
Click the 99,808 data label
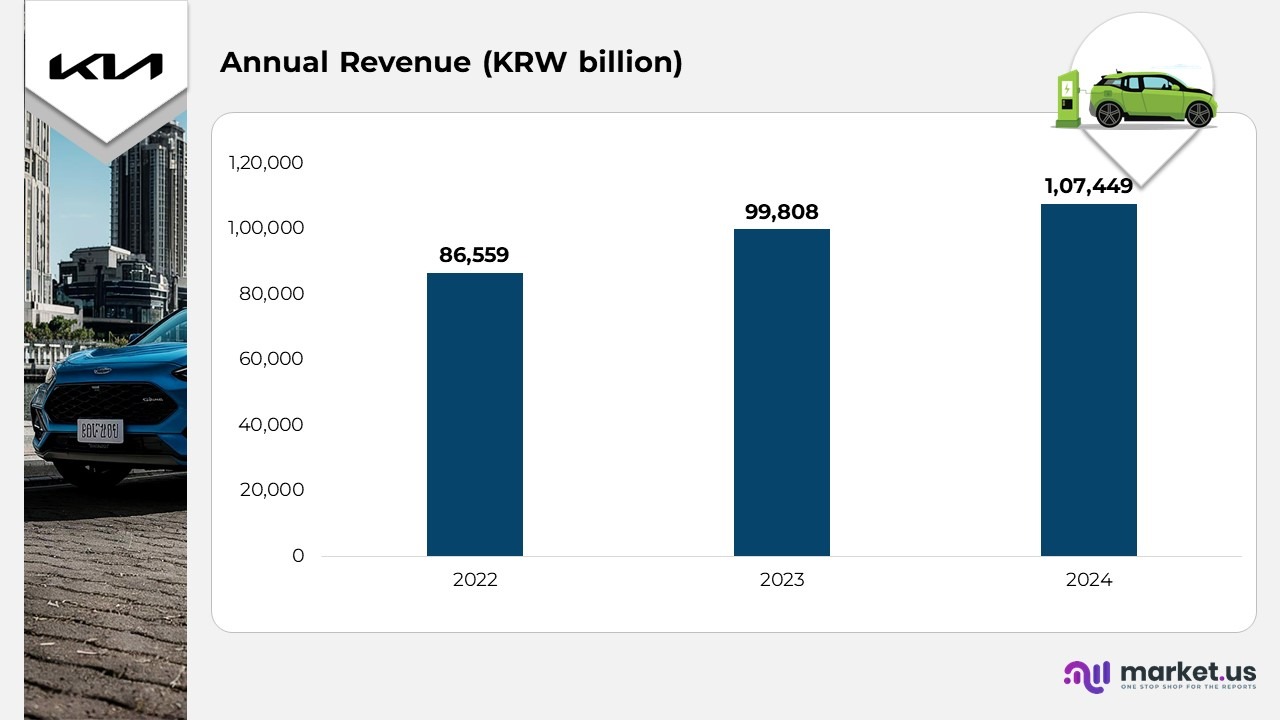point(782,212)
